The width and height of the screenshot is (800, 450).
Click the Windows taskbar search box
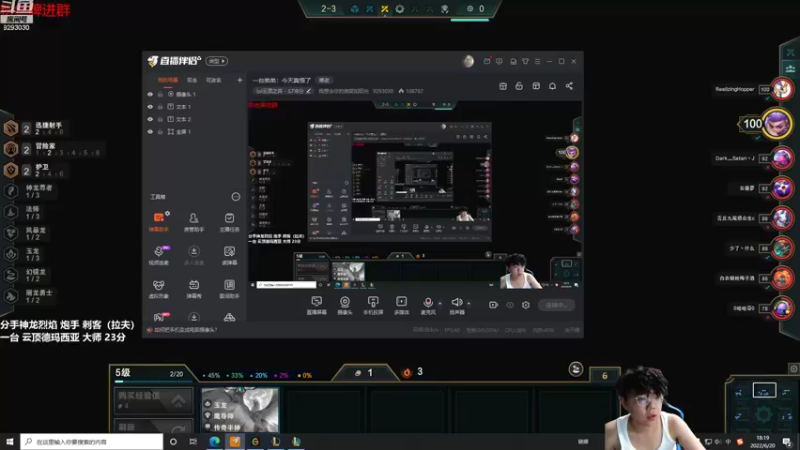(x=92, y=441)
